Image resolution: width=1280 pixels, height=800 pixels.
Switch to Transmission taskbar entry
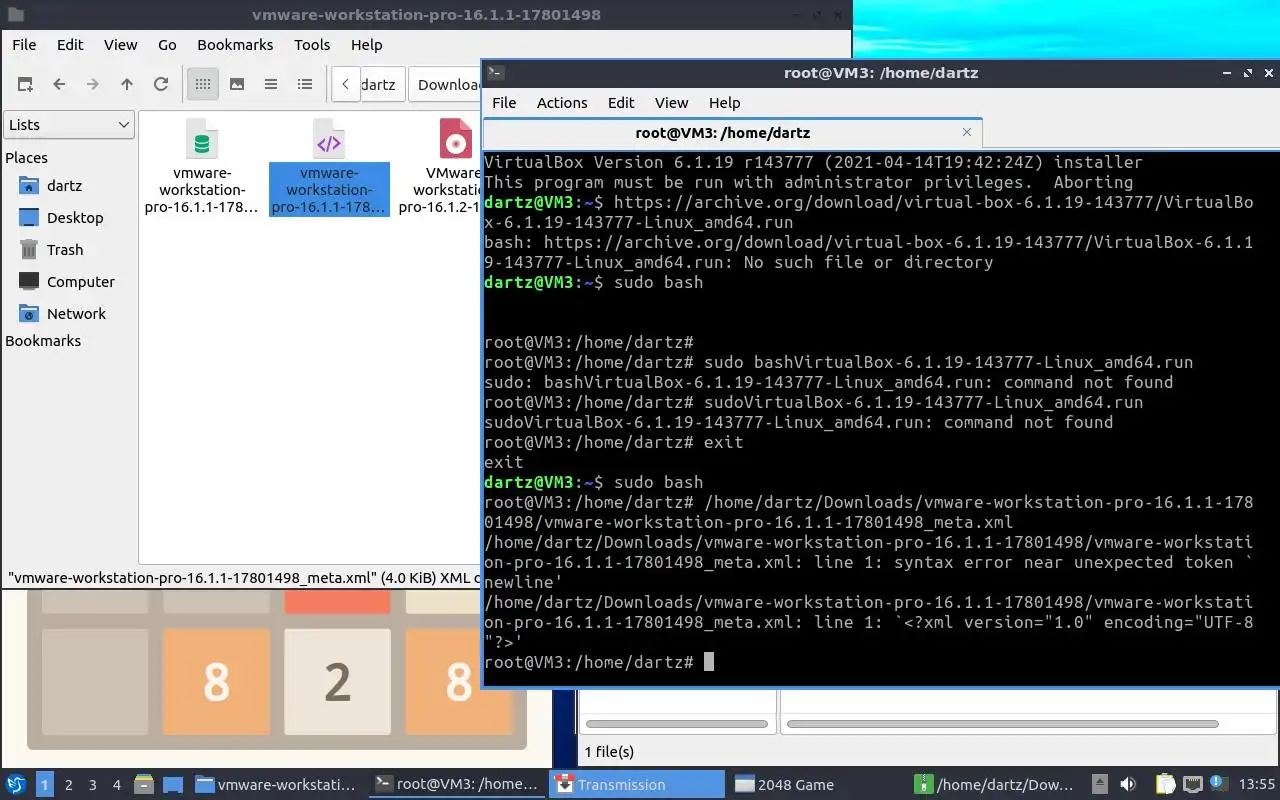(637, 785)
